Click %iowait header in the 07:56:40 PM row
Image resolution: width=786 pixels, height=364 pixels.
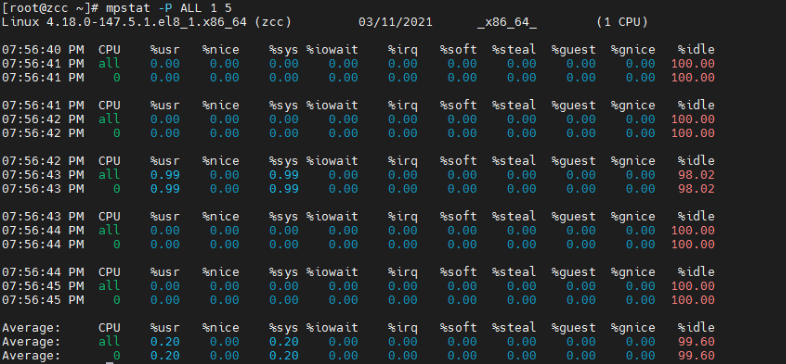click(x=332, y=50)
